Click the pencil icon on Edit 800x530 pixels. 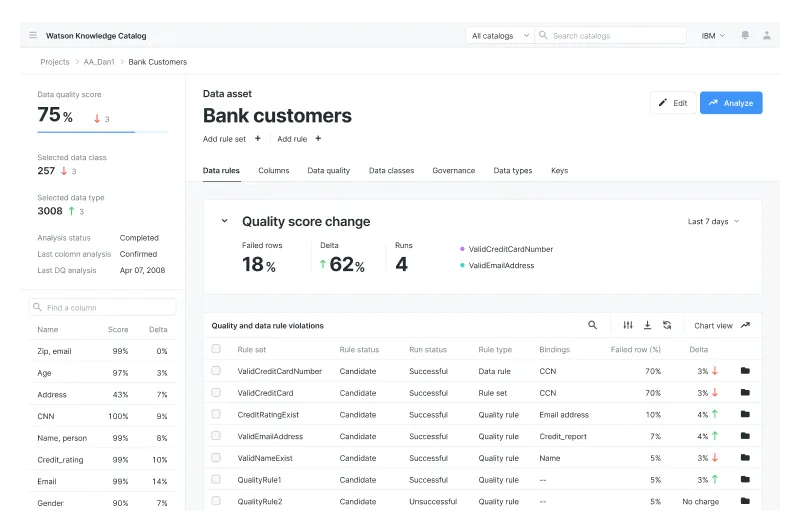(x=662, y=103)
